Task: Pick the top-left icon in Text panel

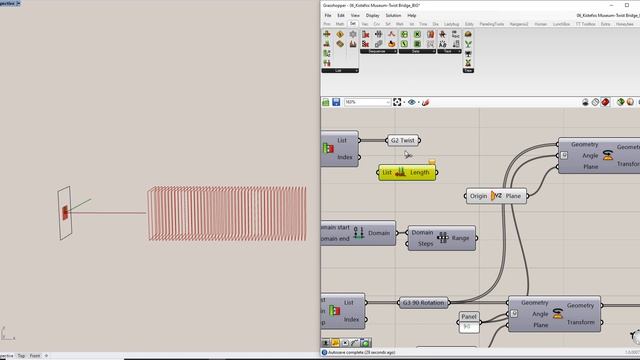Action: tap(443, 34)
